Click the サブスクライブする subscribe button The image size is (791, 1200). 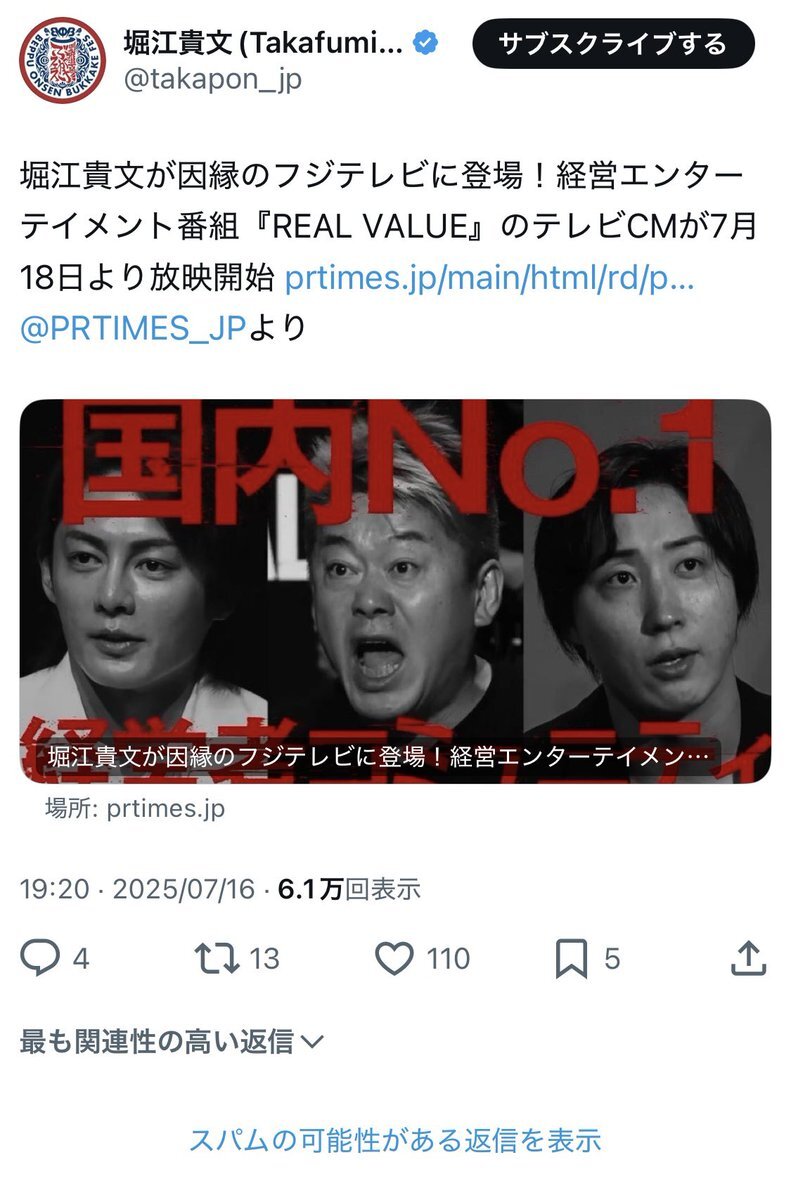pyautogui.click(x=613, y=44)
